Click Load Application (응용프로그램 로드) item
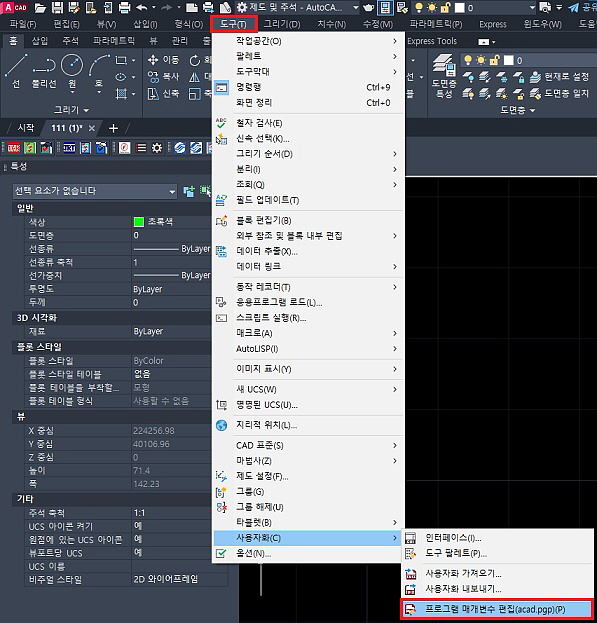This screenshot has width=597, height=623. tap(308, 302)
